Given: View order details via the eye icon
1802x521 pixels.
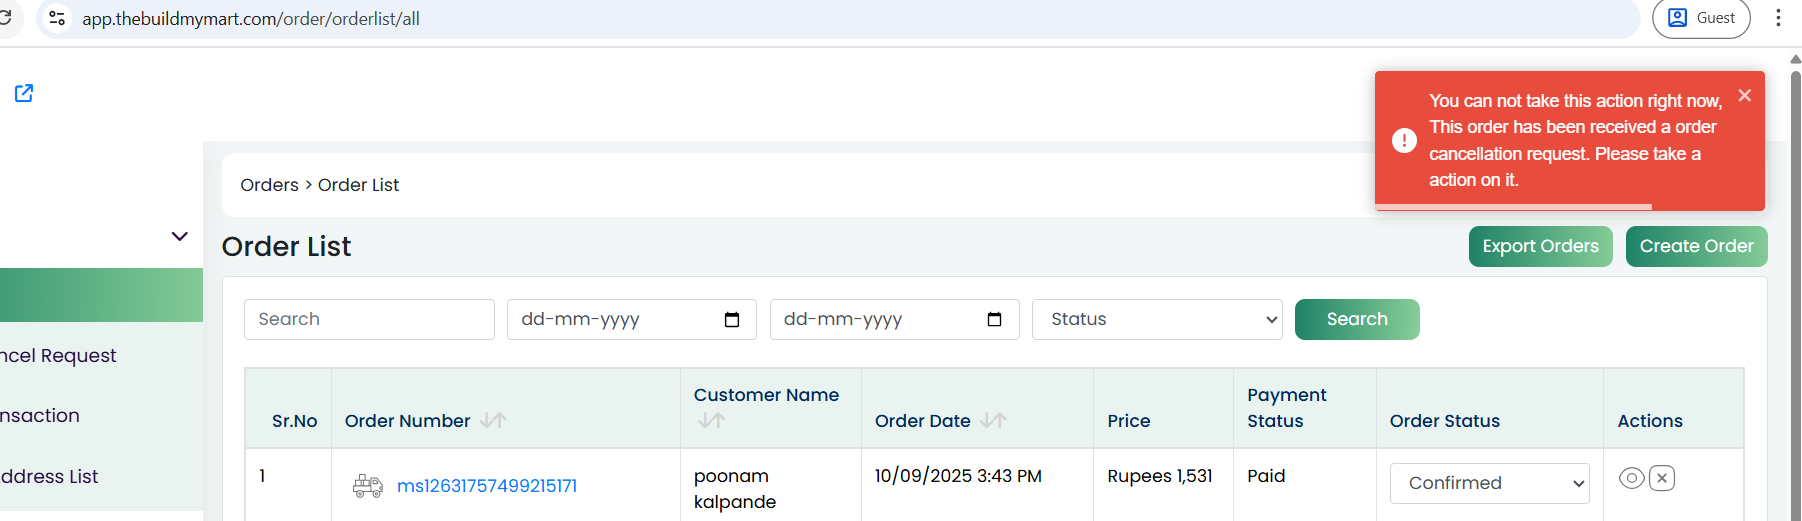Looking at the screenshot, I should (1631, 478).
